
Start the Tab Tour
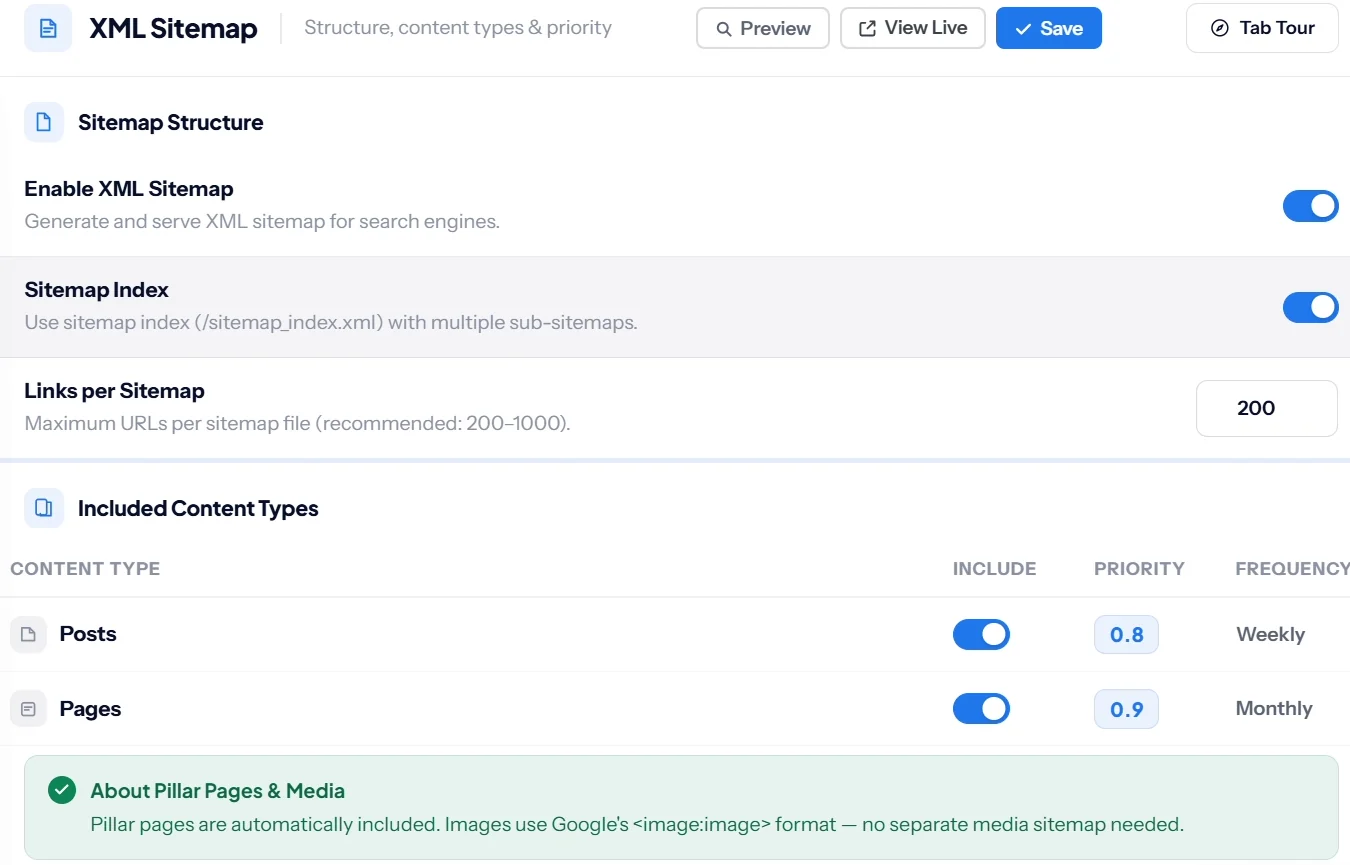coord(1262,28)
